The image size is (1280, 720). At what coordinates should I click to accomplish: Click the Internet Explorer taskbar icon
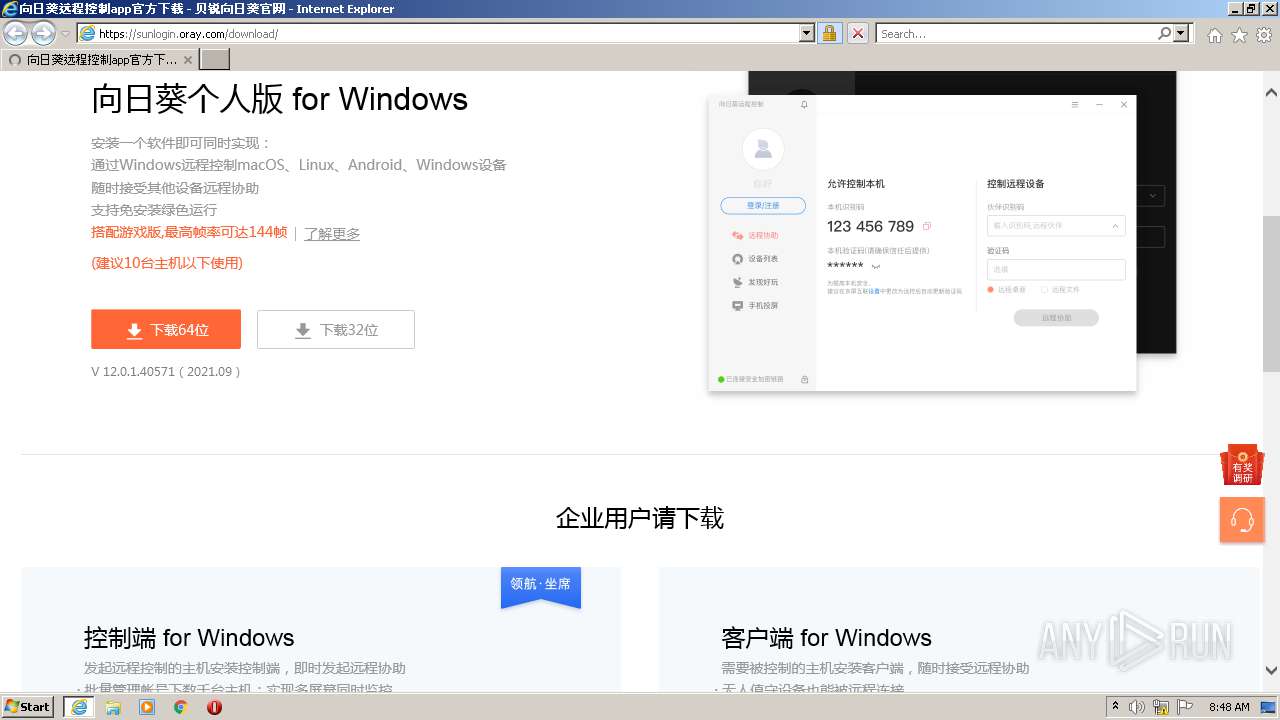[79, 707]
